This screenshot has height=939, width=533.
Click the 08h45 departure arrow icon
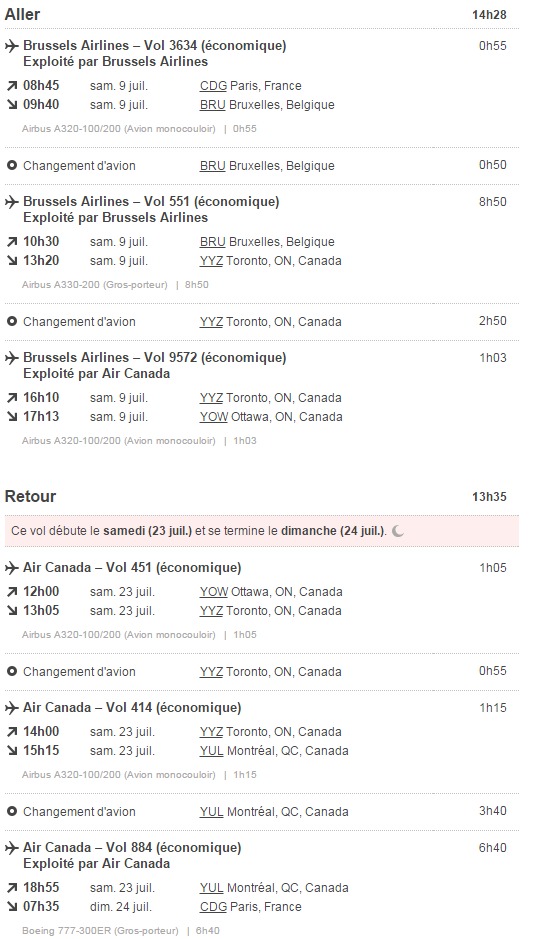(12, 86)
